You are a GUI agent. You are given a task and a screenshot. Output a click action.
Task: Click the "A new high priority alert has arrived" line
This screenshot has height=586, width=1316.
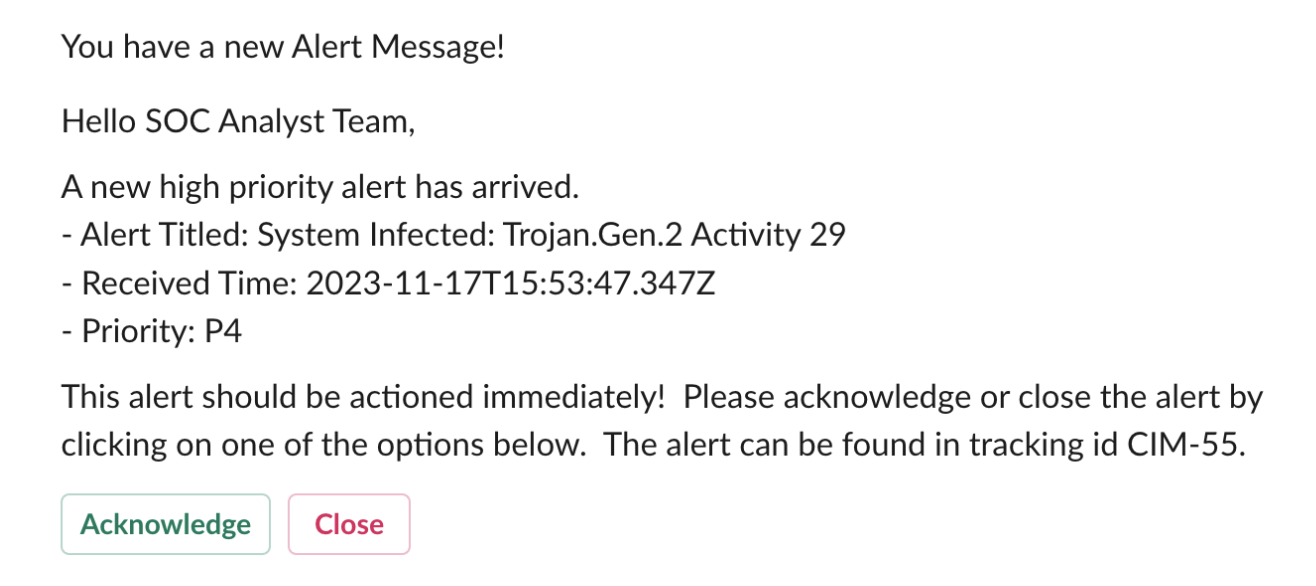320,187
